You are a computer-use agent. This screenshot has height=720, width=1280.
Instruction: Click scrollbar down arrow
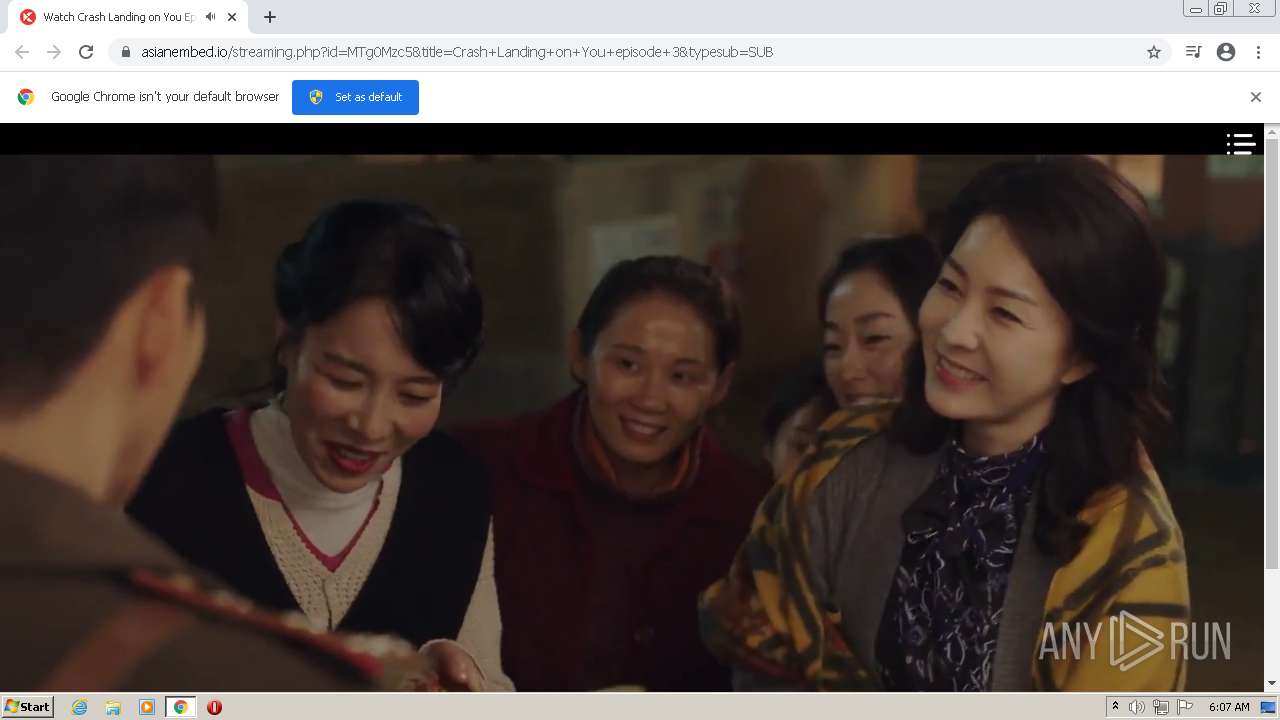pos(1272,684)
